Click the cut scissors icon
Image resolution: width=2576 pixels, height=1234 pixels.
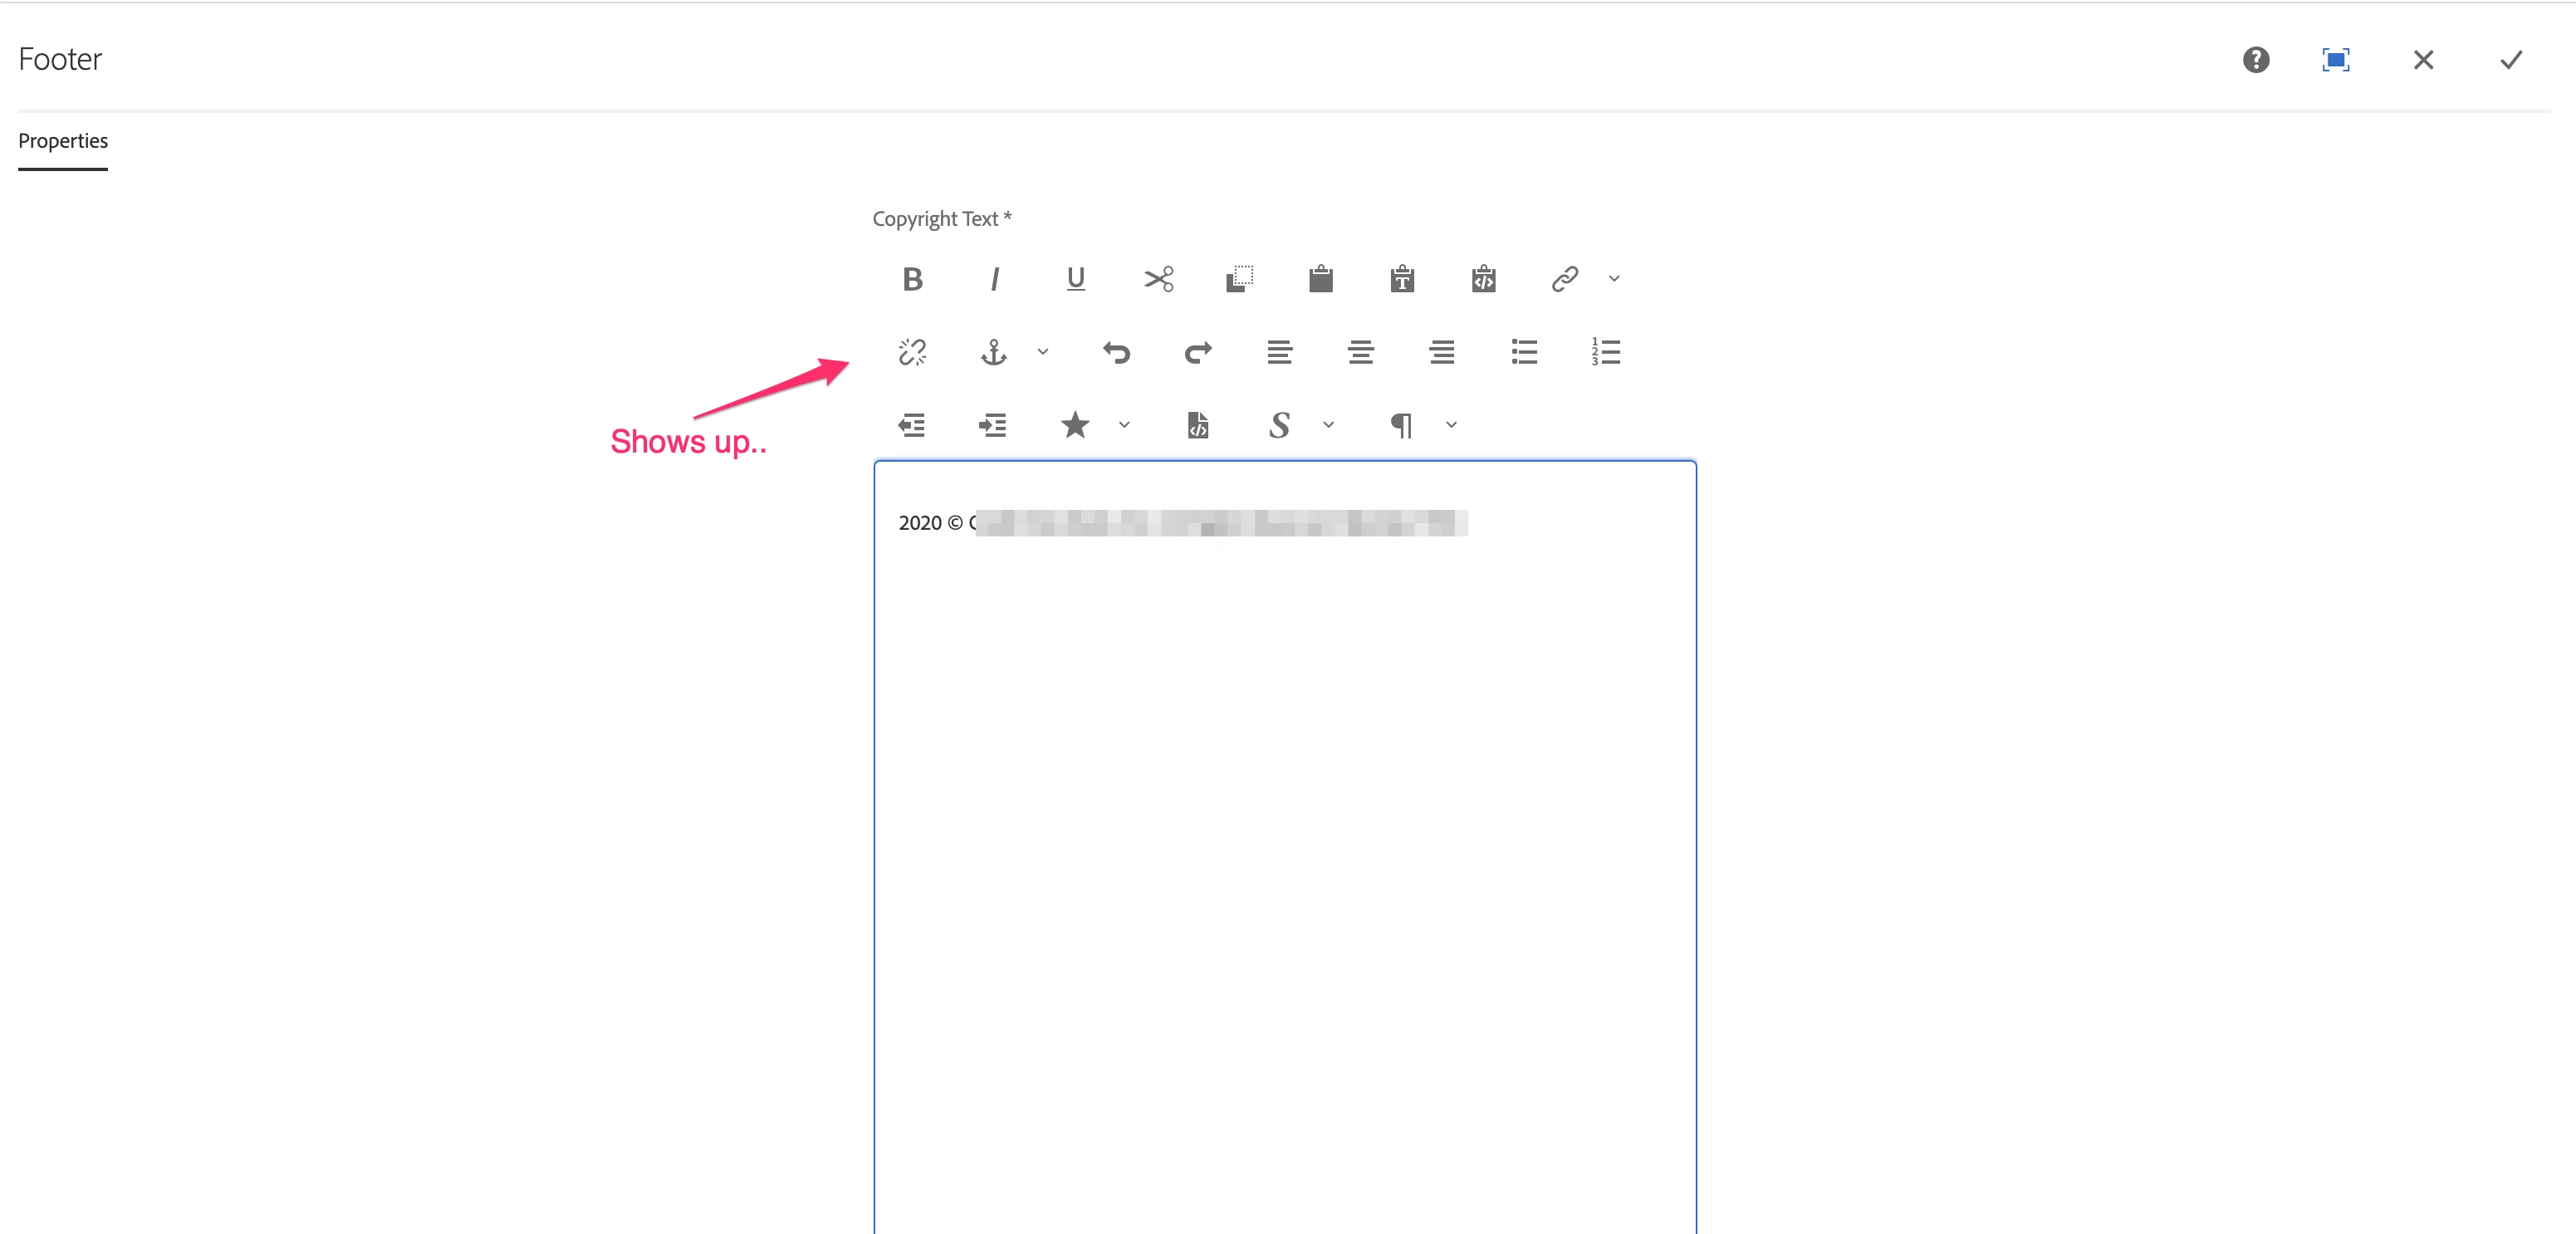pos(1158,279)
